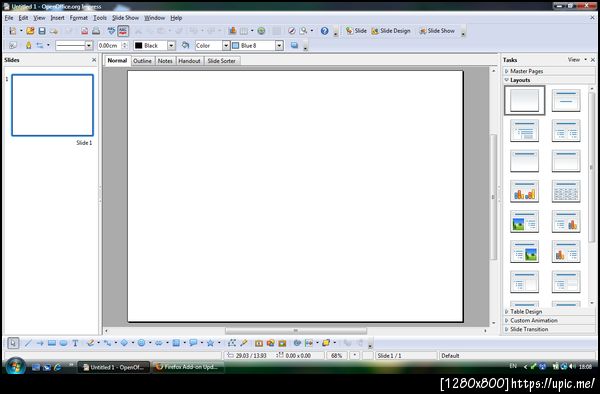Export directly as PDF icon
600x394 pixels.
tap(84, 31)
